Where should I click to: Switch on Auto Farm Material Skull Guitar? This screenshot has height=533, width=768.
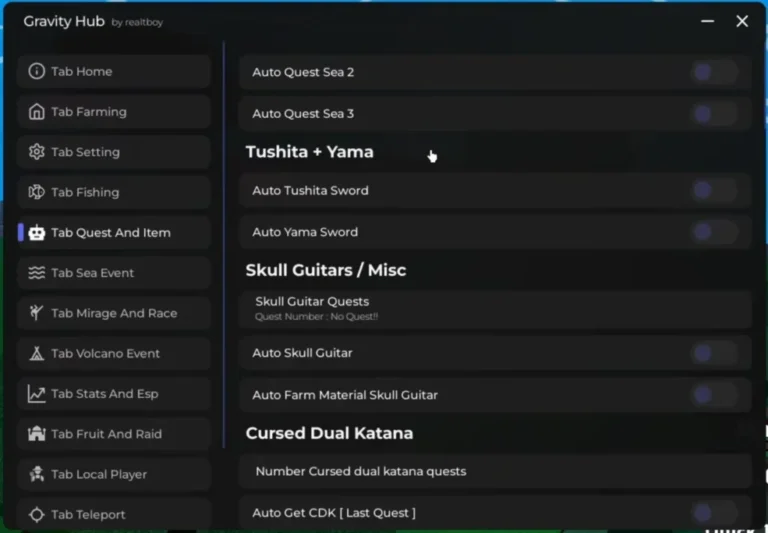[715, 394]
